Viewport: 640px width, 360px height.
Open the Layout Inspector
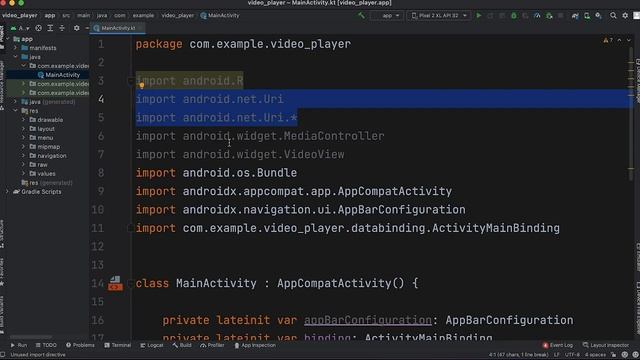(606, 345)
